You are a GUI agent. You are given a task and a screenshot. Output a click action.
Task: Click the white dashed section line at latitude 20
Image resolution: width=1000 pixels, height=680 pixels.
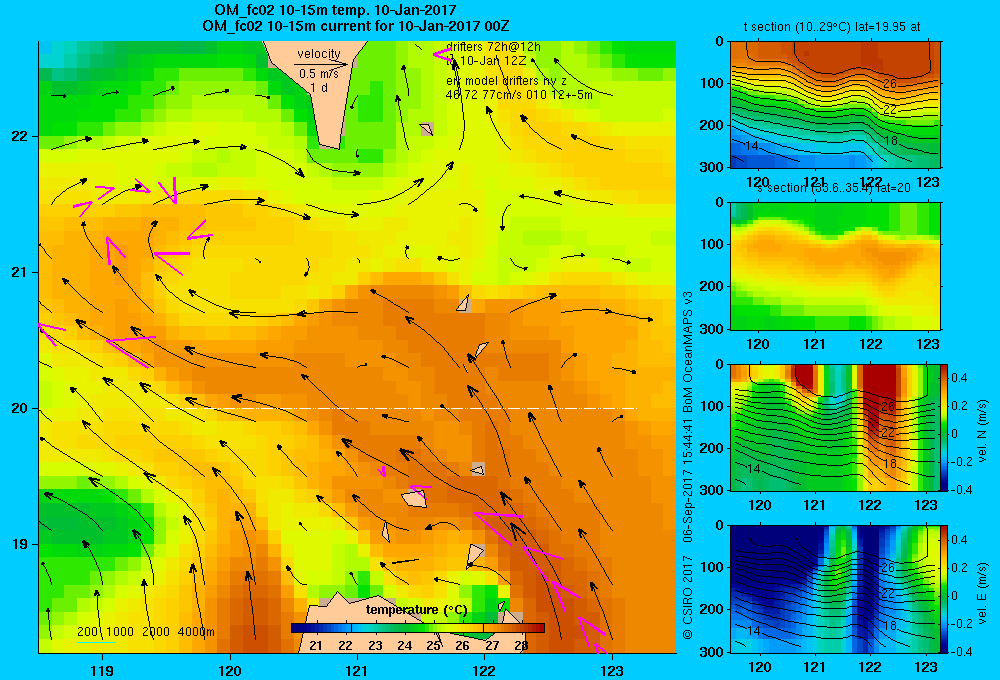point(401,408)
